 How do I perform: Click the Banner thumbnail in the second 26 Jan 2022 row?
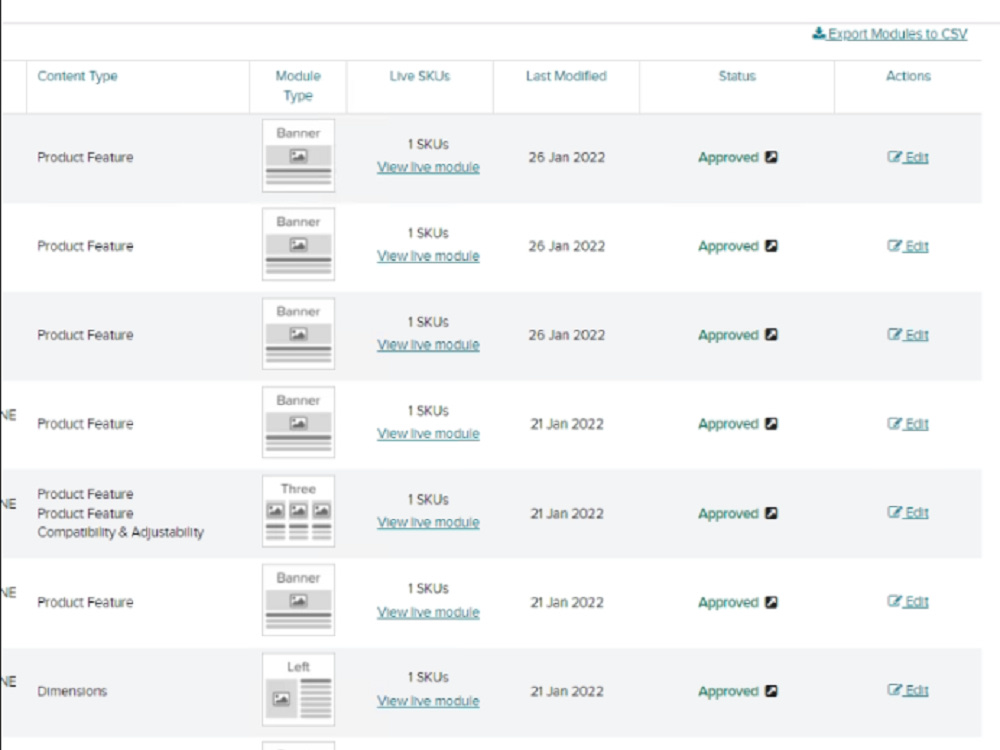coord(298,244)
